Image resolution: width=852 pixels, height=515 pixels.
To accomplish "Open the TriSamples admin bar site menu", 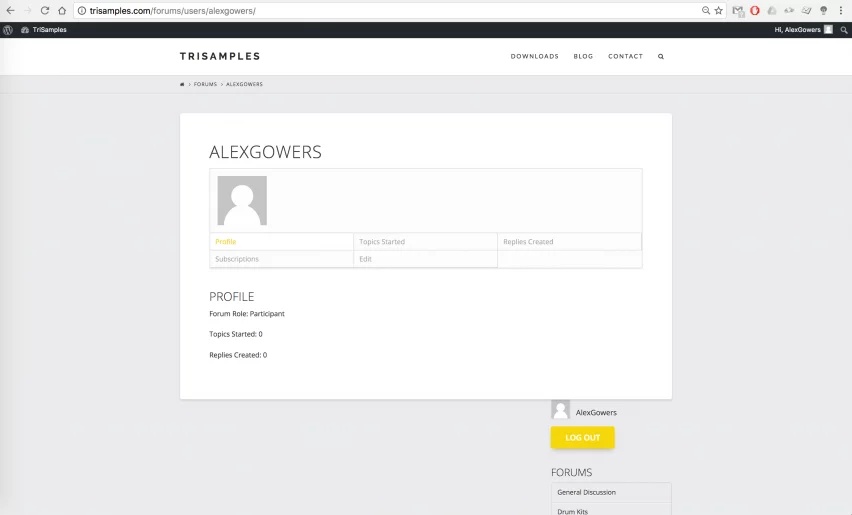I will pyautogui.click(x=44, y=30).
